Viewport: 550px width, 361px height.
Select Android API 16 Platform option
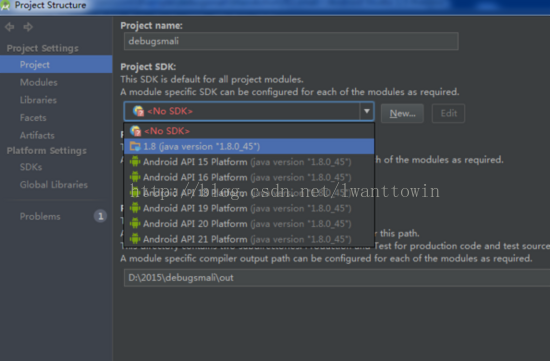pyautogui.click(x=249, y=177)
